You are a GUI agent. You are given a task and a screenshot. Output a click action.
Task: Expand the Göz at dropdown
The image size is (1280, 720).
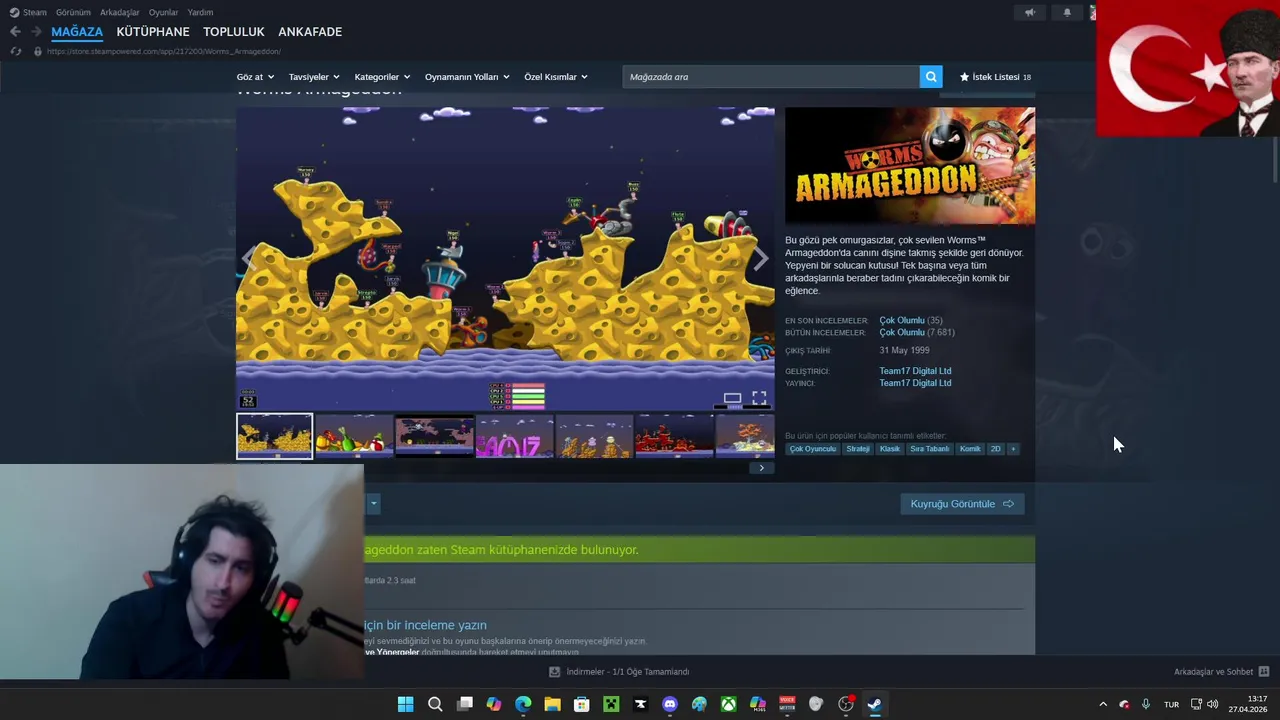[255, 77]
